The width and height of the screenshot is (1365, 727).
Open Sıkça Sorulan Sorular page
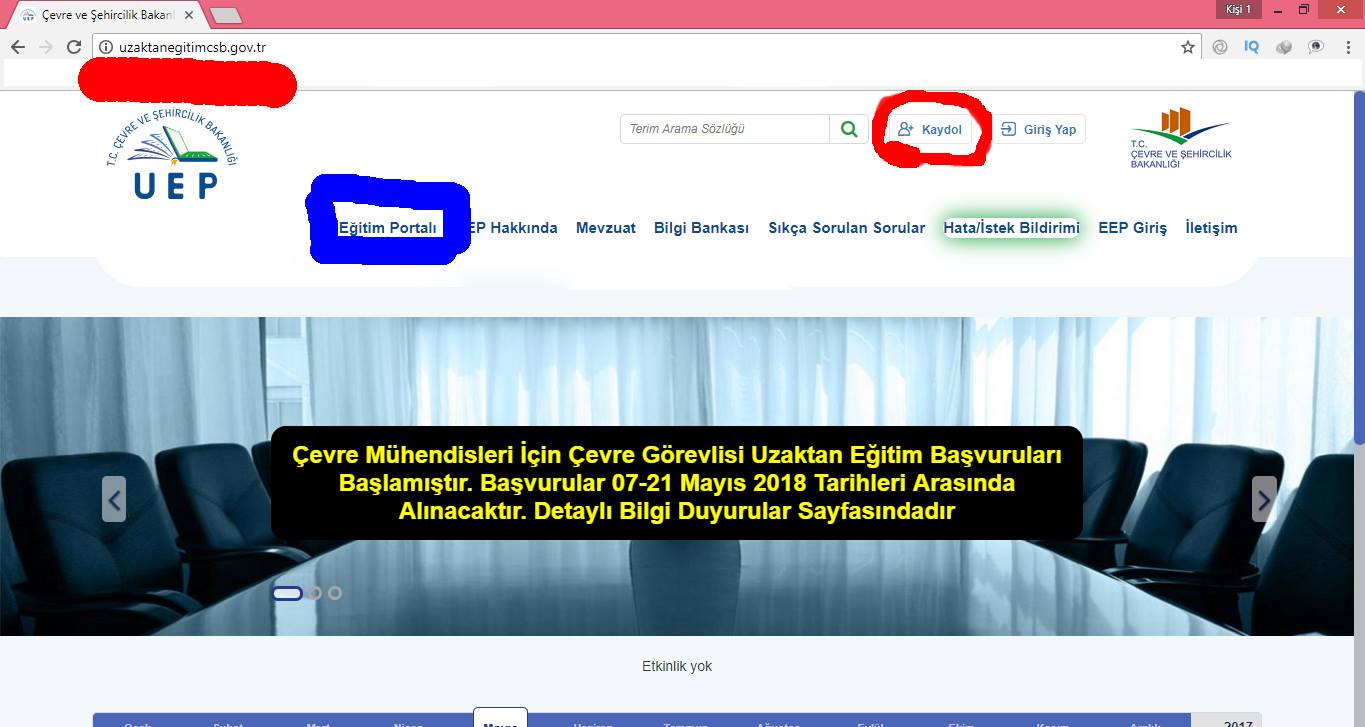(847, 228)
